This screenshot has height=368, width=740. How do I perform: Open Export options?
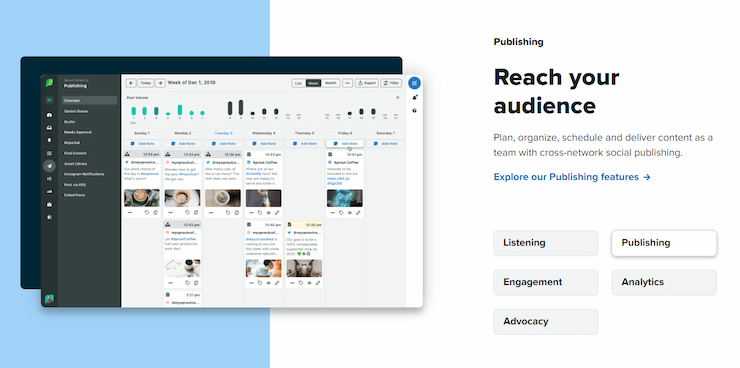(x=367, y=83)
